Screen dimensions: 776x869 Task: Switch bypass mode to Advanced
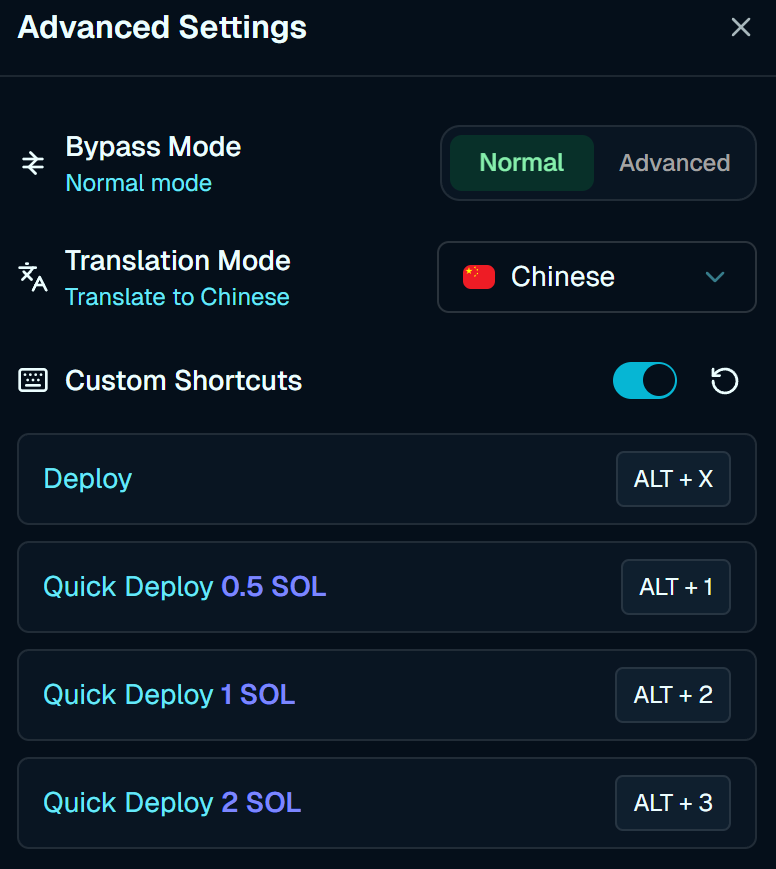674,163
